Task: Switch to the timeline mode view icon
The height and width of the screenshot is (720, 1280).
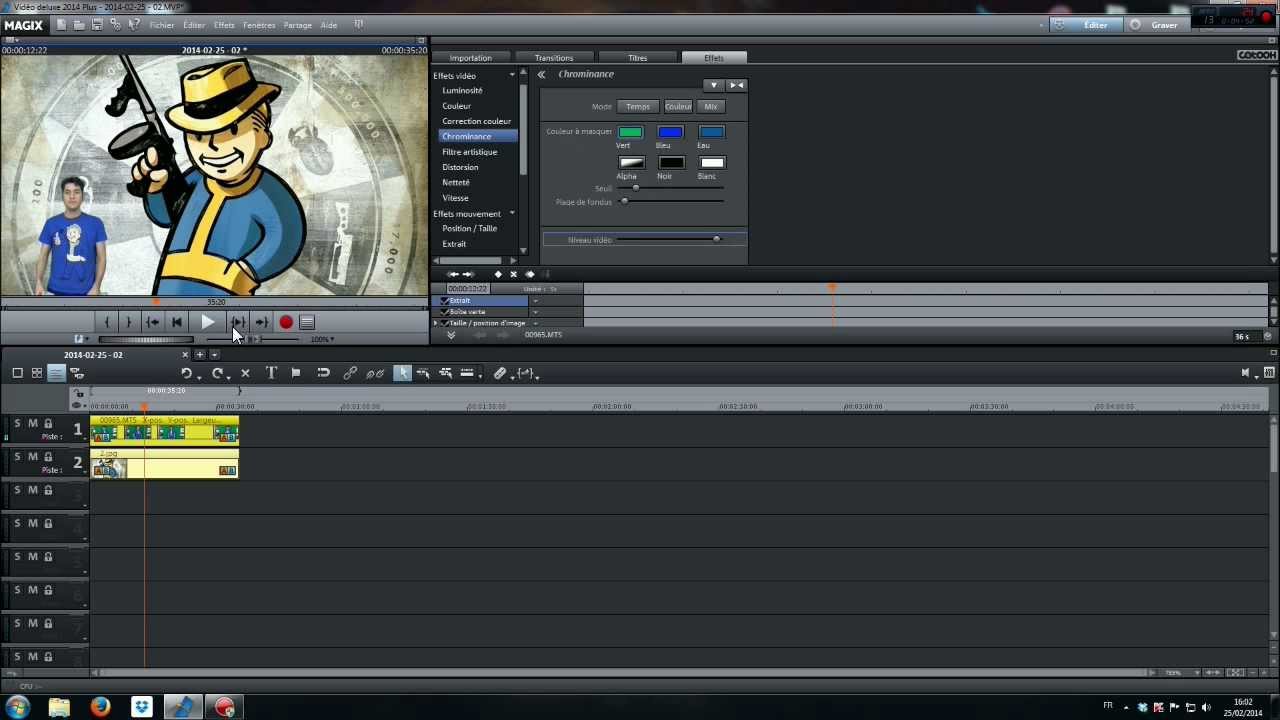Action: tap(56, 373)
